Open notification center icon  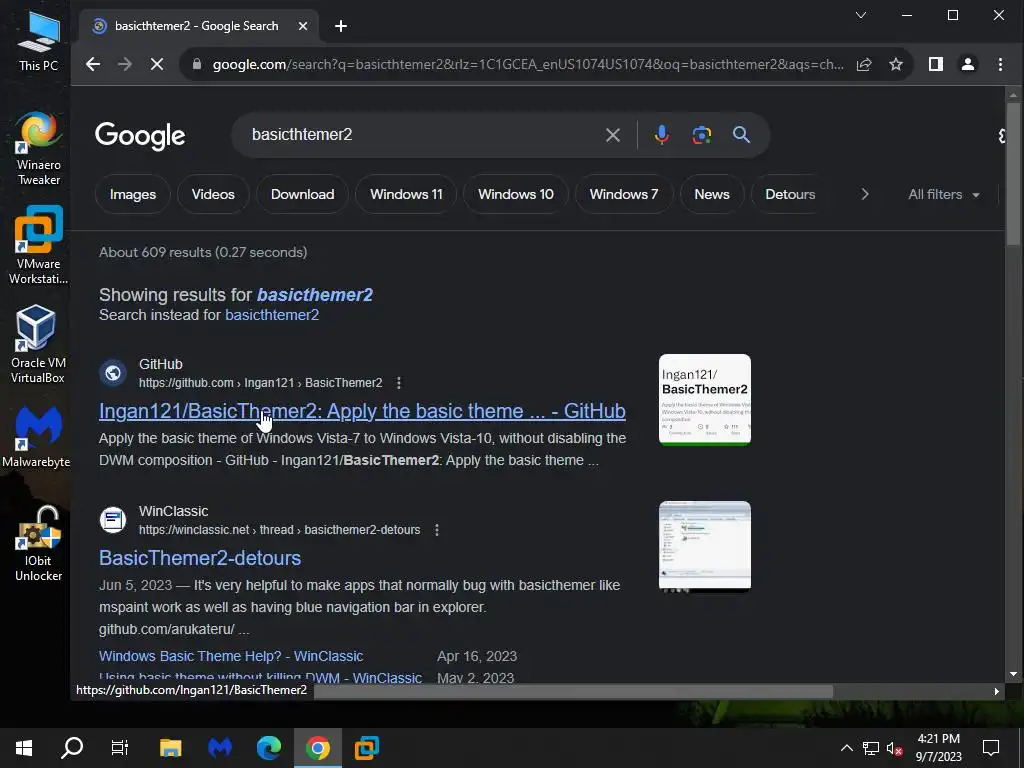pos(991,748)
